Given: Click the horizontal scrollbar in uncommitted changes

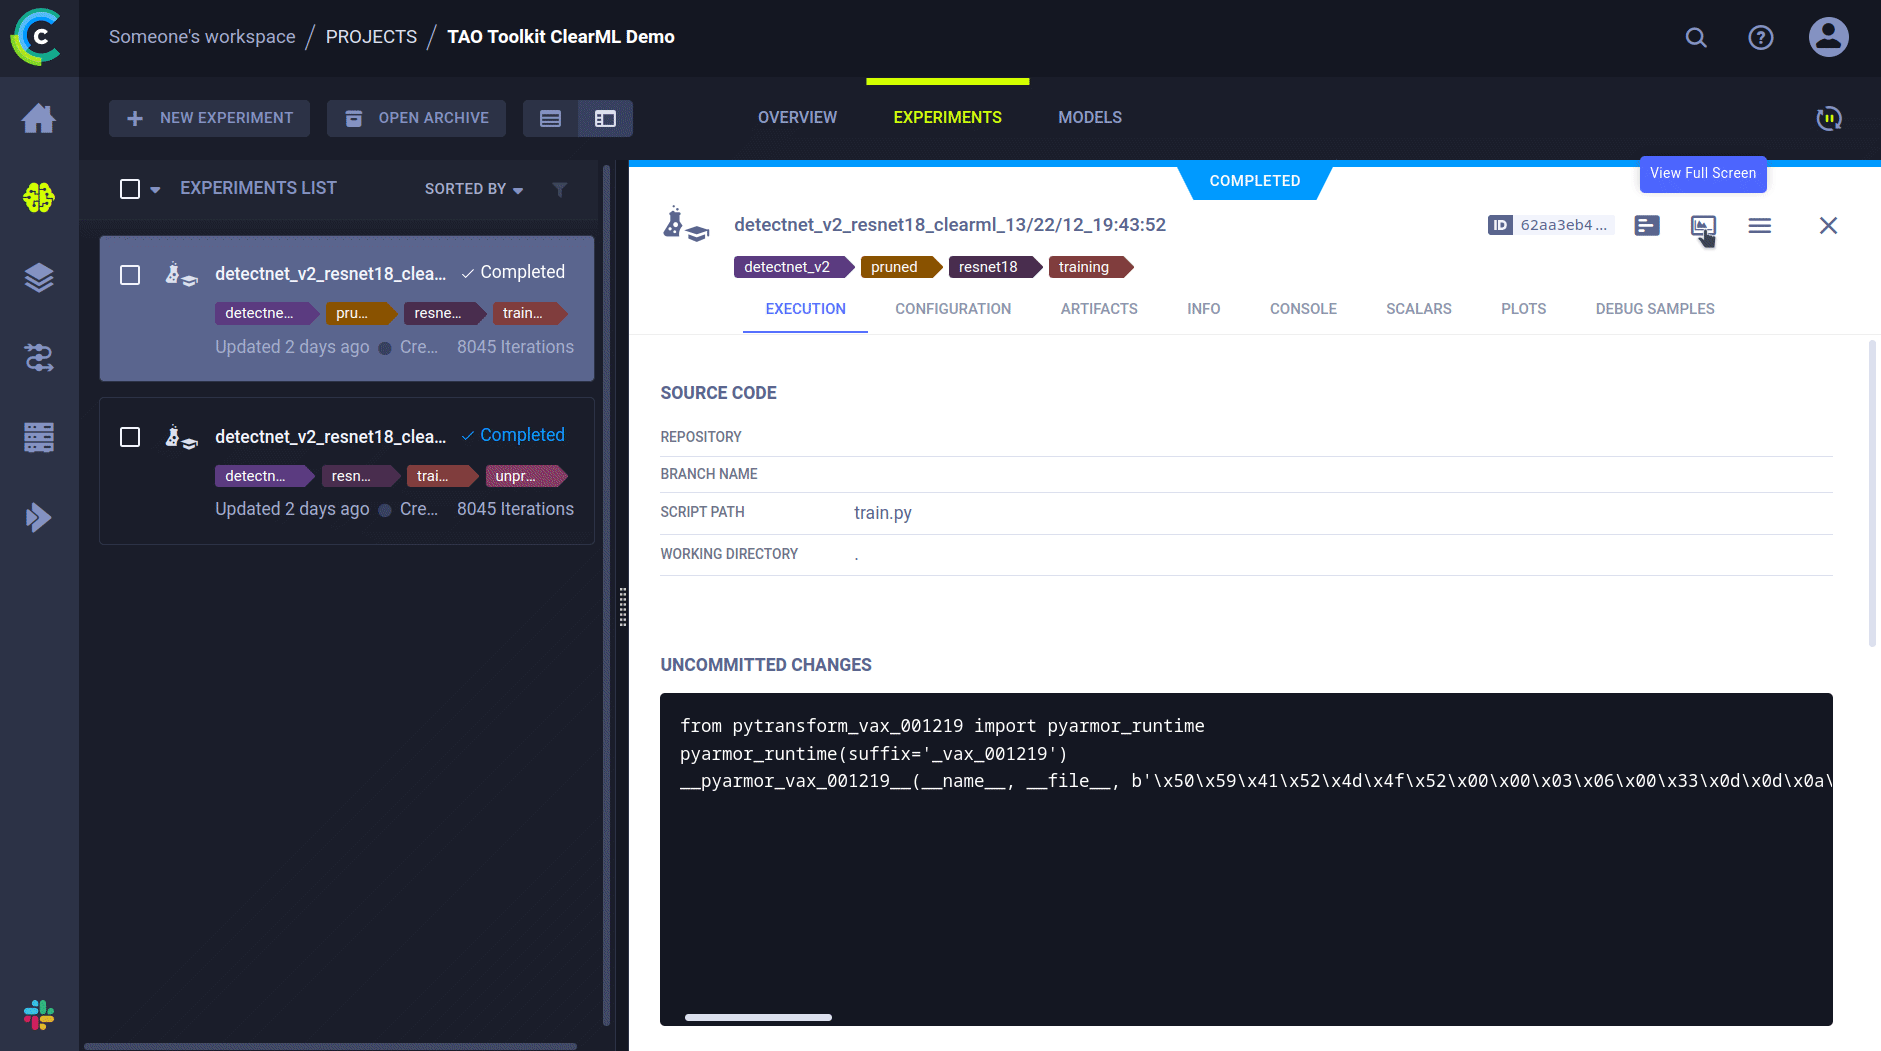Looking at the screenshot, I should point(758,1017).
